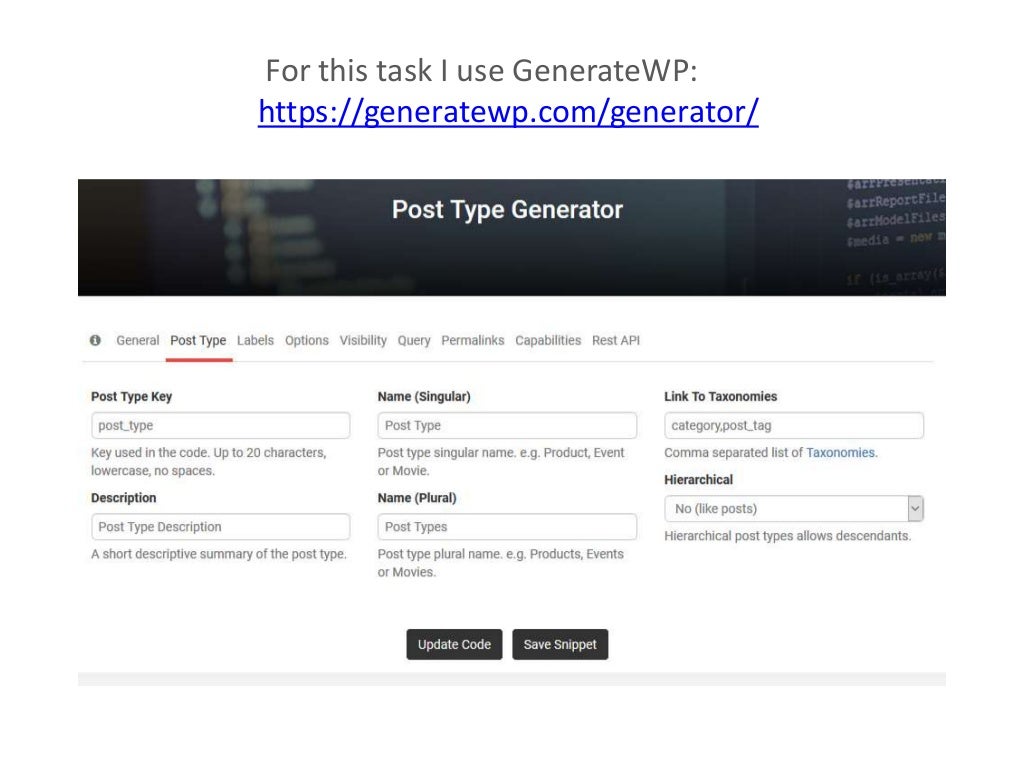The height and width of the screenshot is (768, 1024).
Task: Focus the Description input field
Action: coord(221,527)
